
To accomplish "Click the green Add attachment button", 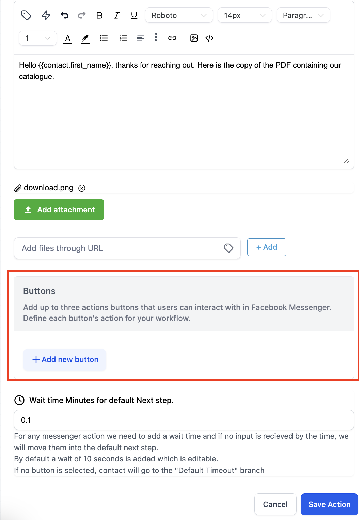I will click(x=59, y=210).
